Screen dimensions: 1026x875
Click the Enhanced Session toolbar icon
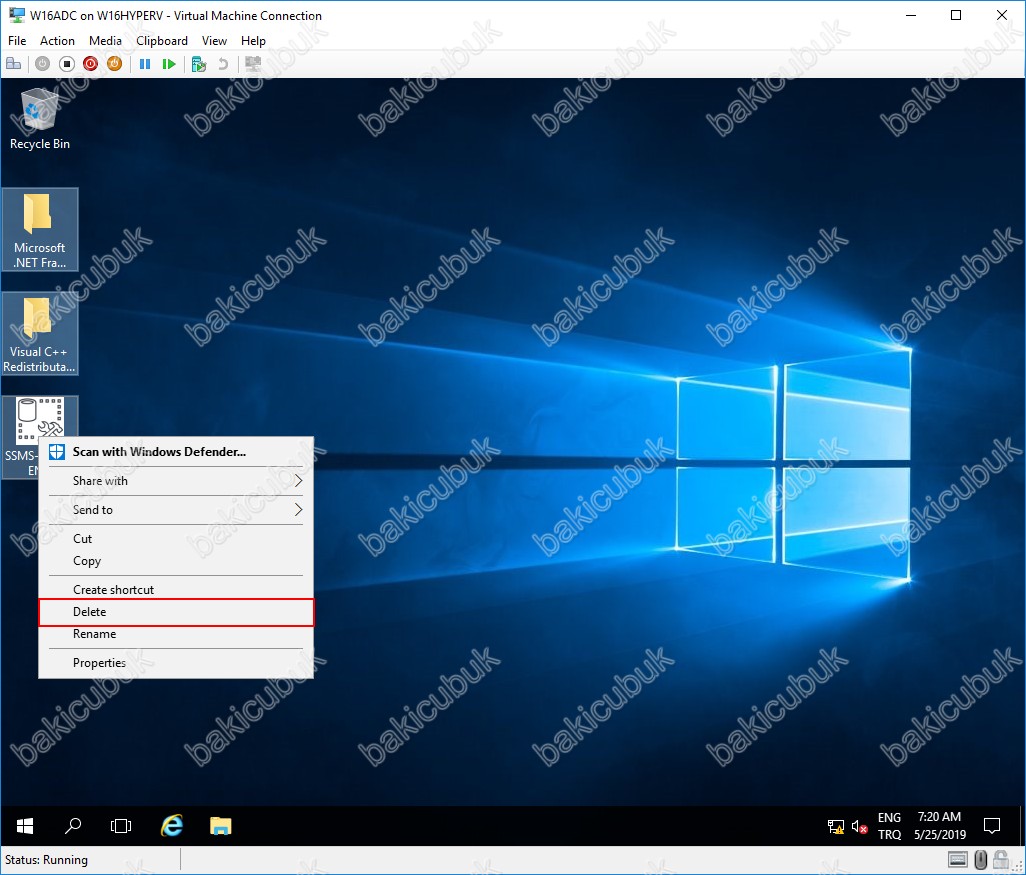tap(253, 63)
